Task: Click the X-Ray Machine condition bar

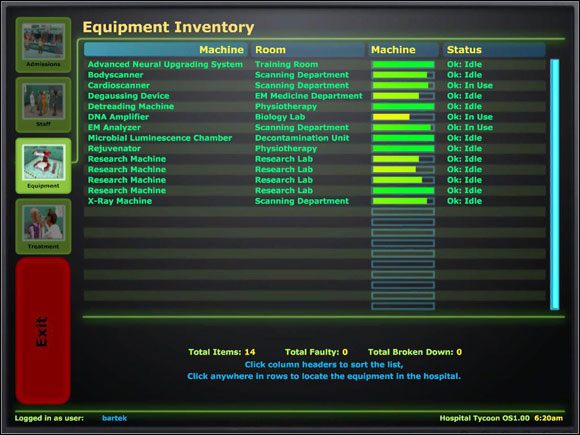Action: click(403, 201)
